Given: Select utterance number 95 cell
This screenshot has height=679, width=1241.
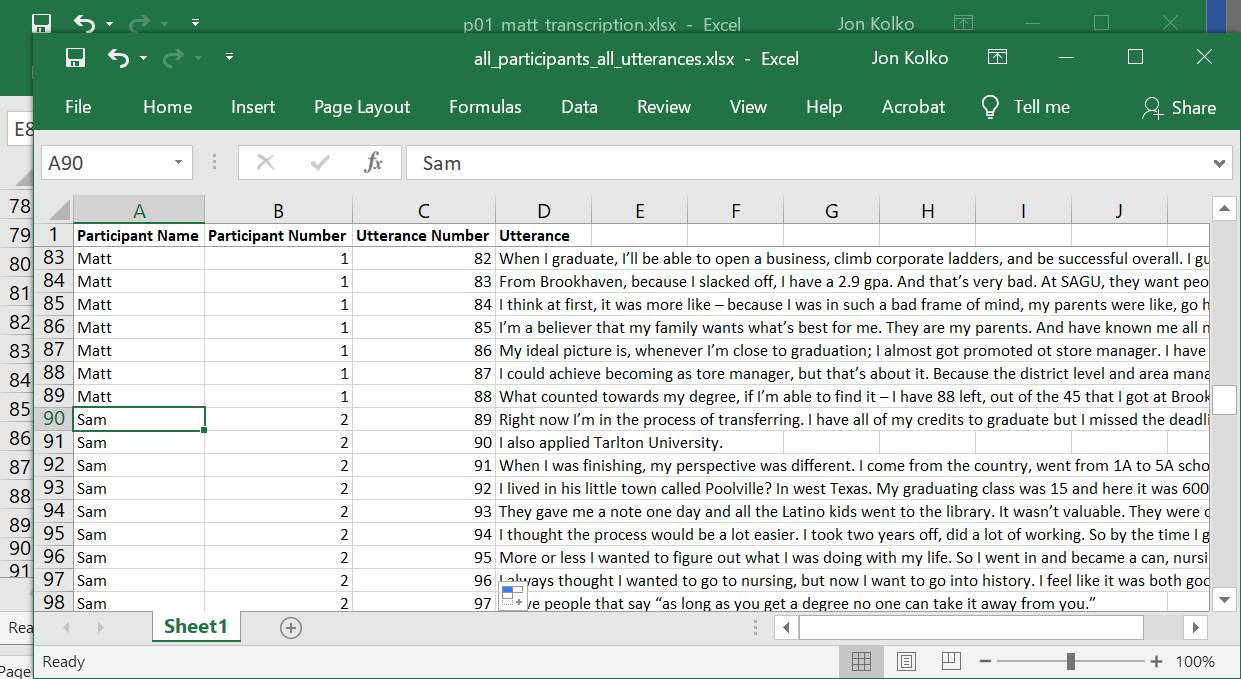Looking at the screenshot, I should pos(424,557).
